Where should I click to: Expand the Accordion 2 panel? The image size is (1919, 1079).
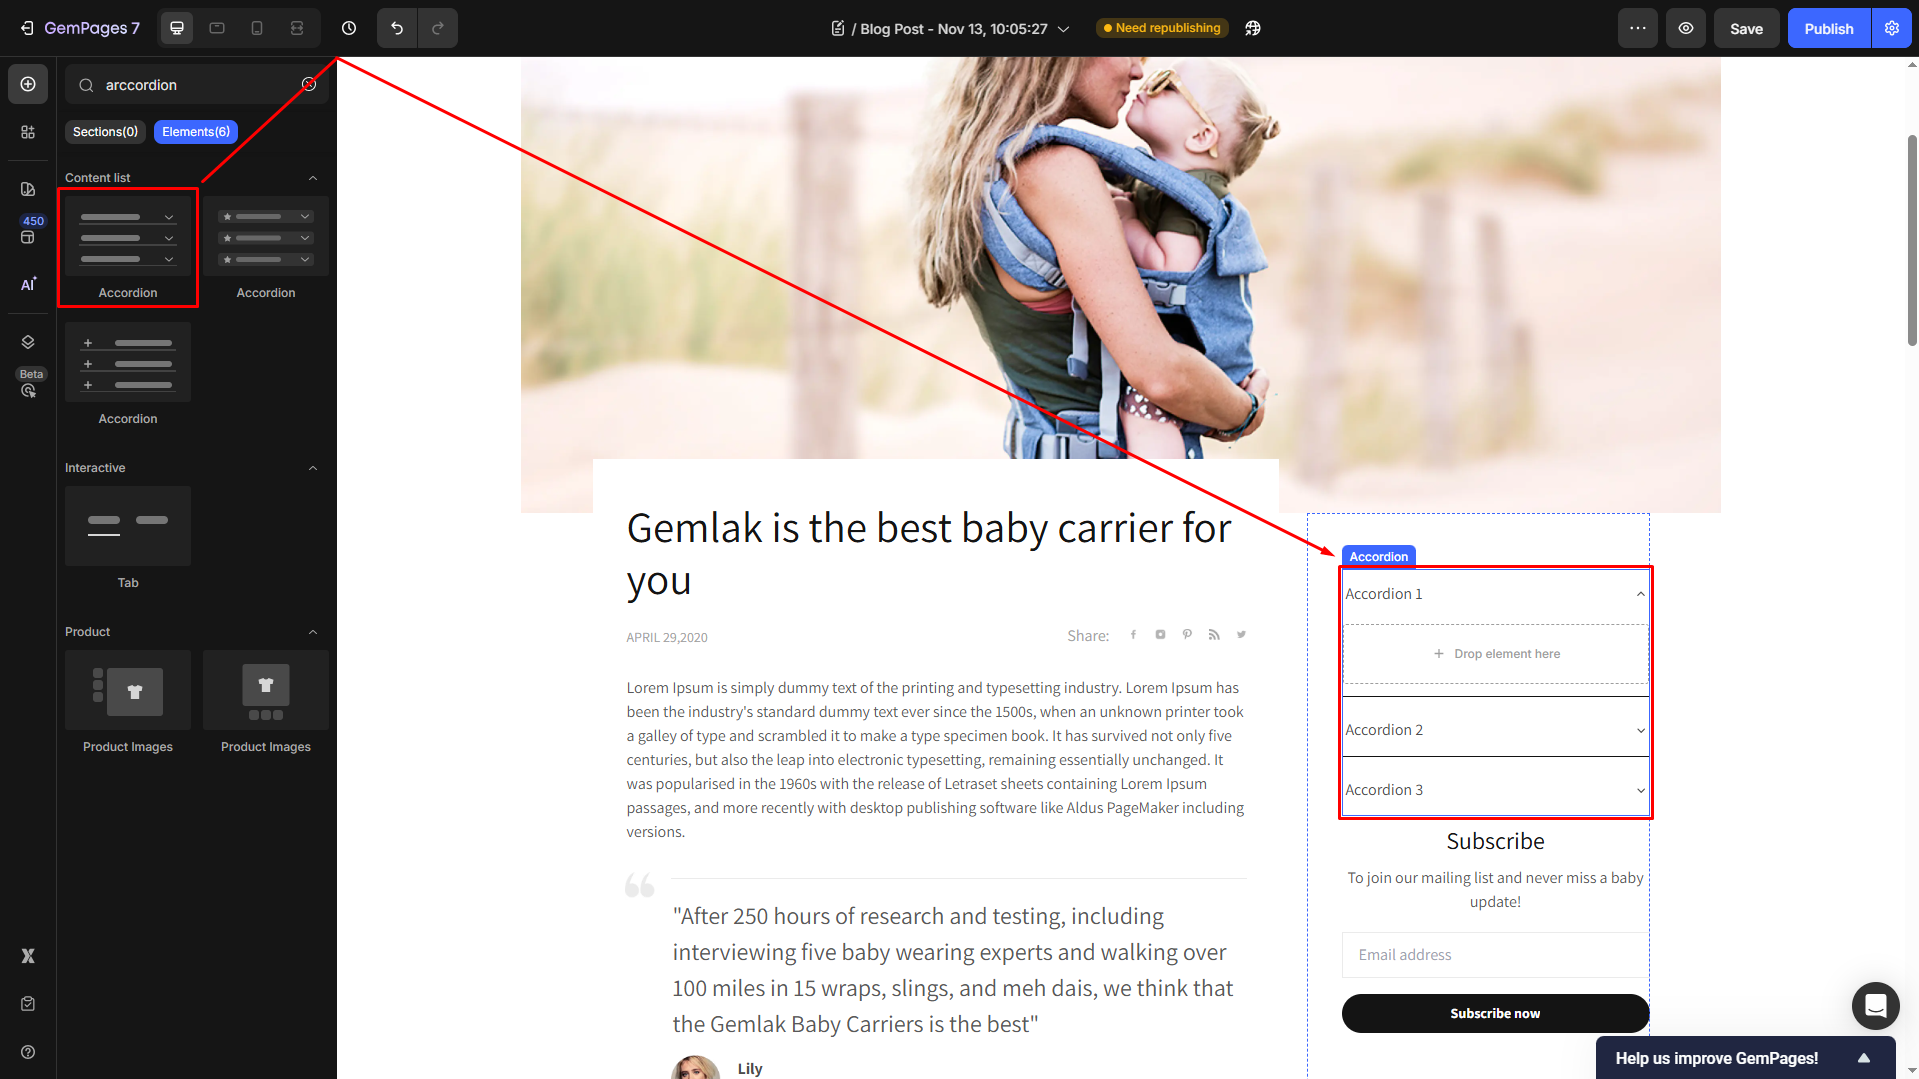coord(1495,730)
